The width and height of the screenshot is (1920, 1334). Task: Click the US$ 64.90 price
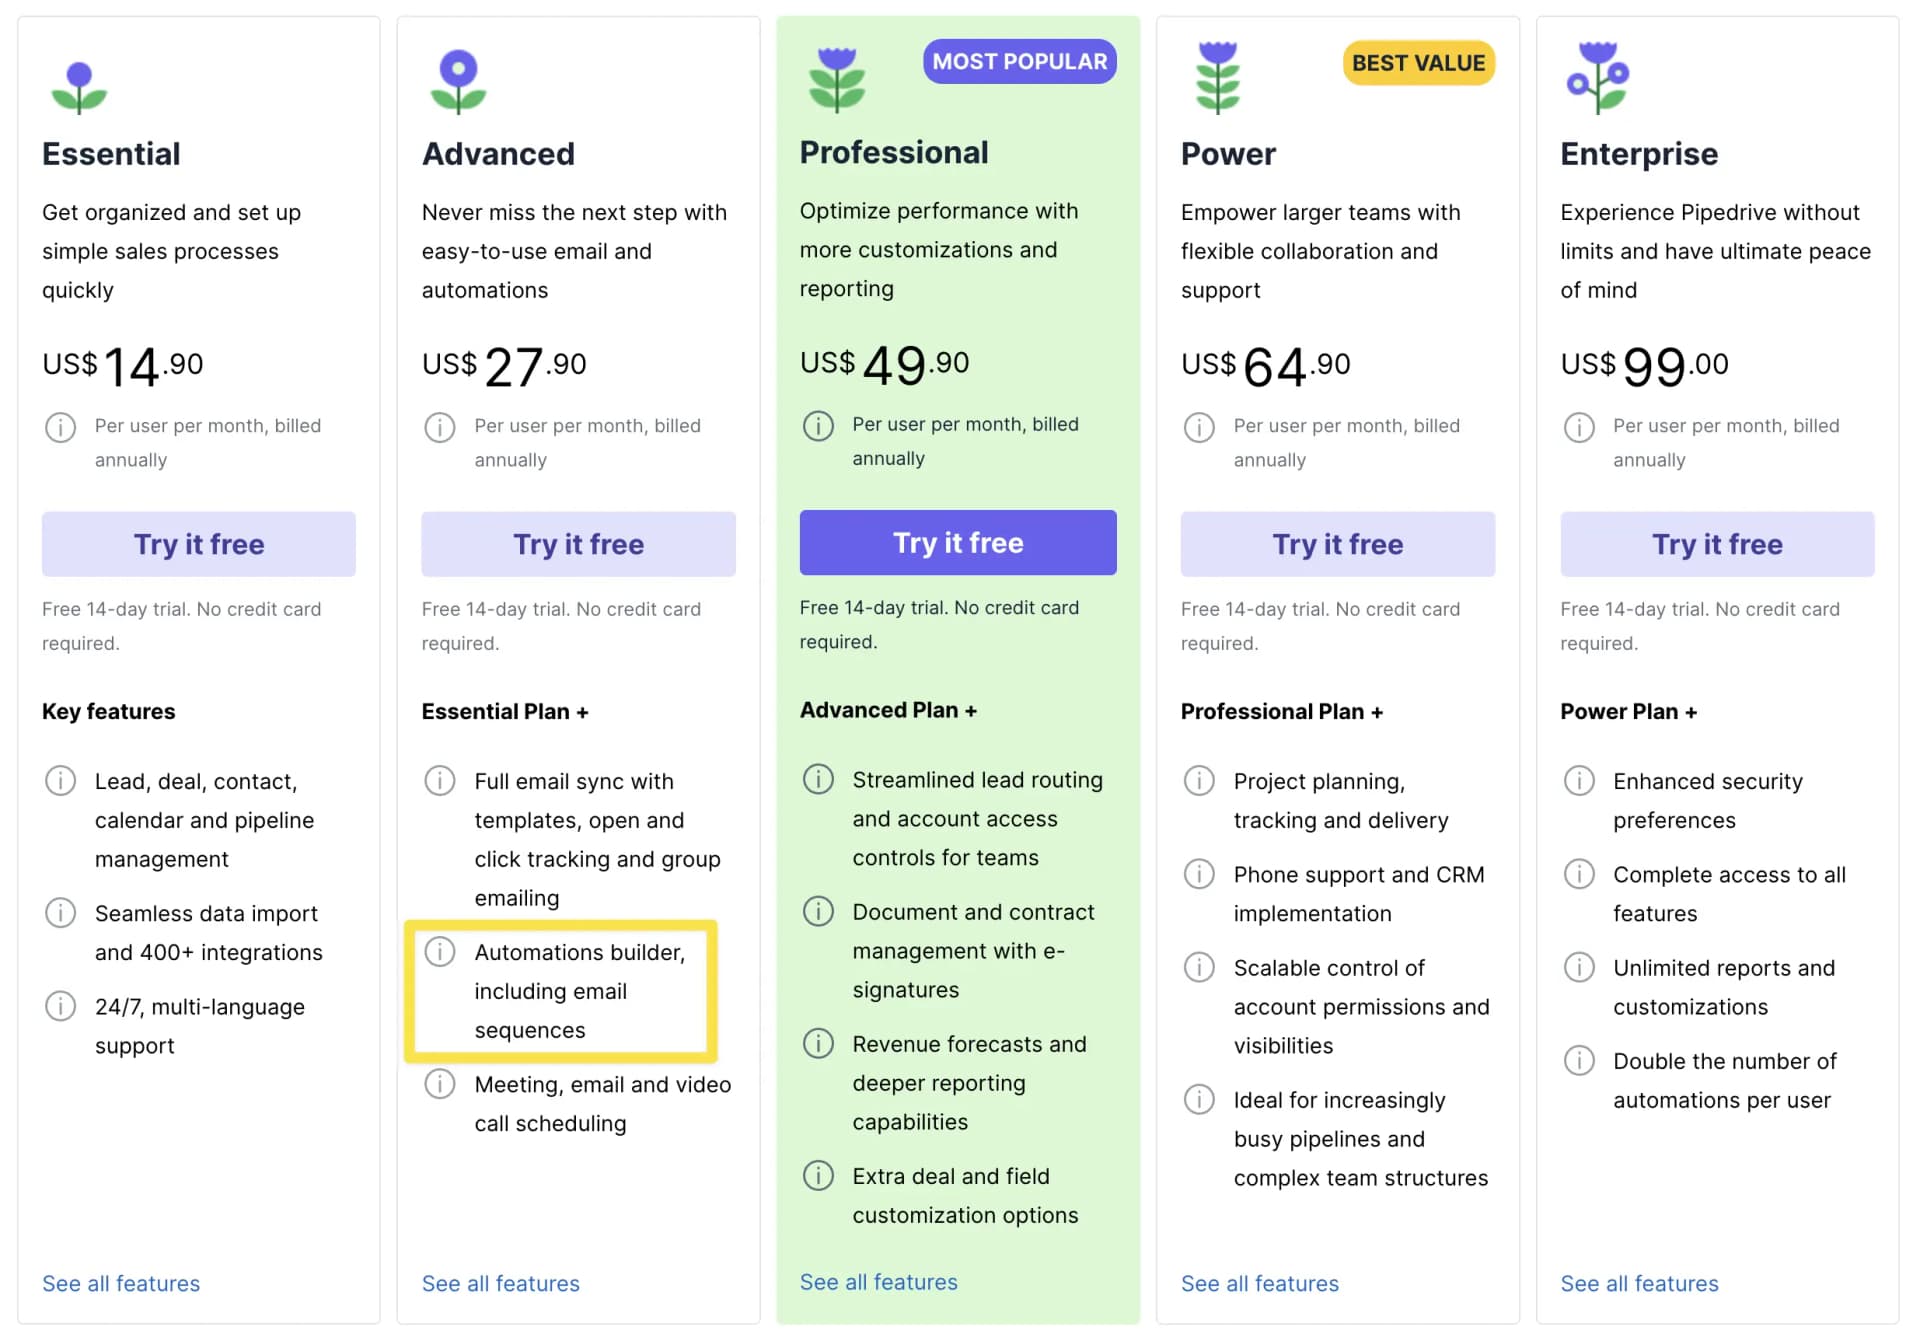tap(1266, 366)
